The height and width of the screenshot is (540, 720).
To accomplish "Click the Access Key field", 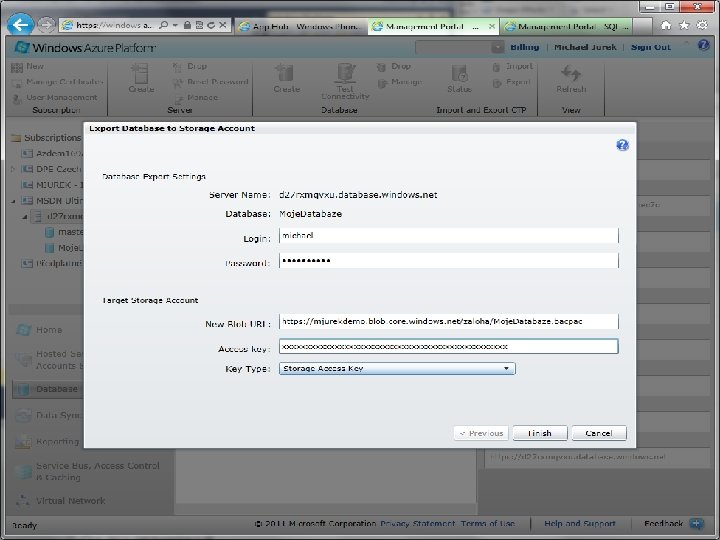I will pos(449,346).
